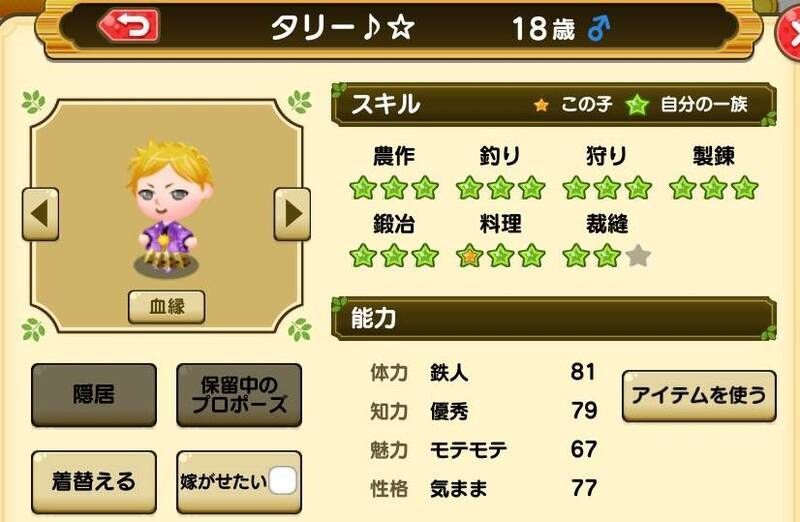Click the アイテムを使う button
The height and width of the screenshot is (522, 800).
pyautogui.click(x=699, y=396)
